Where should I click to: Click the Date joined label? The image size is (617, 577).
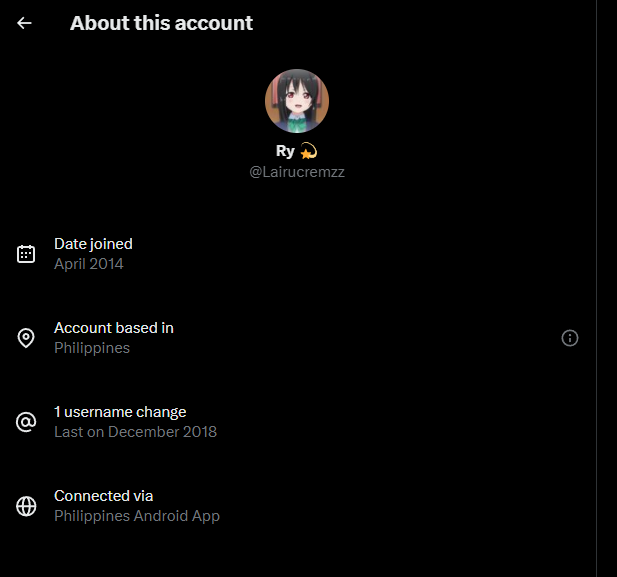pyautogui.click(x=93, y=244)
